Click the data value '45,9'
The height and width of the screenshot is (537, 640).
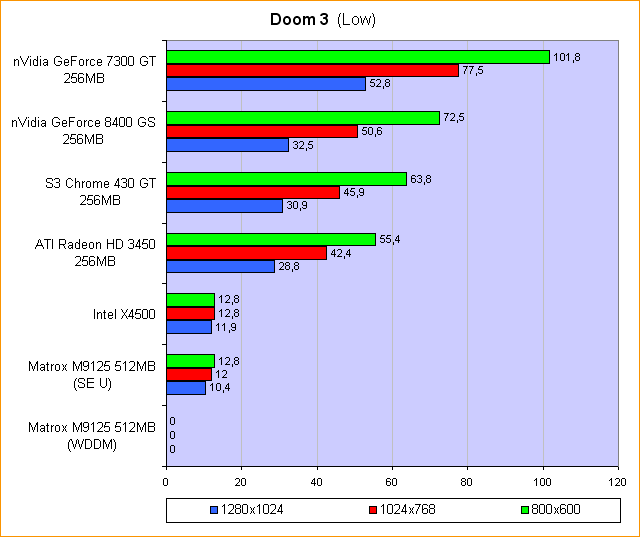click(x=354, y=192)
